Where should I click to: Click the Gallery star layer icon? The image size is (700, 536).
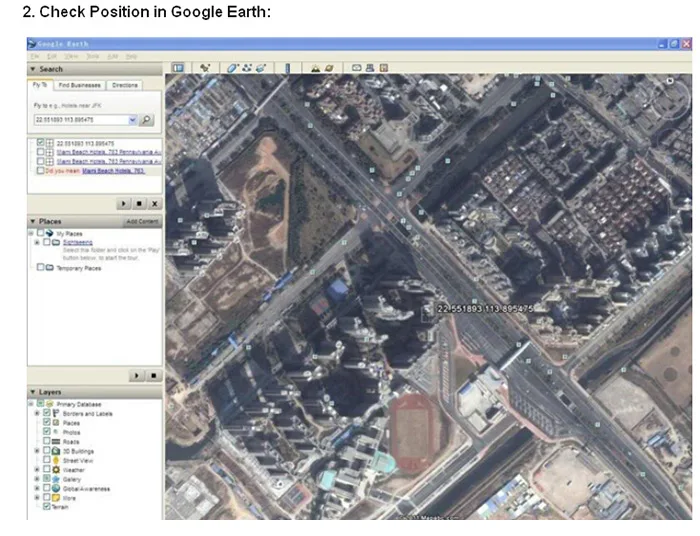56,479
